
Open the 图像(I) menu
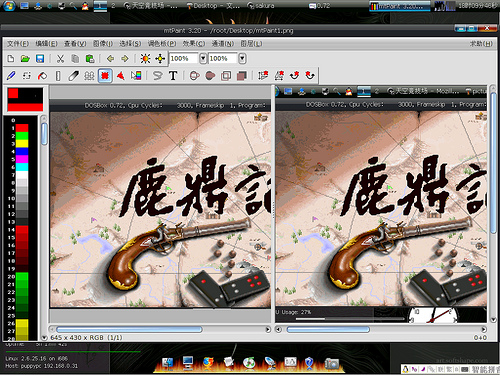pos(103,44)
